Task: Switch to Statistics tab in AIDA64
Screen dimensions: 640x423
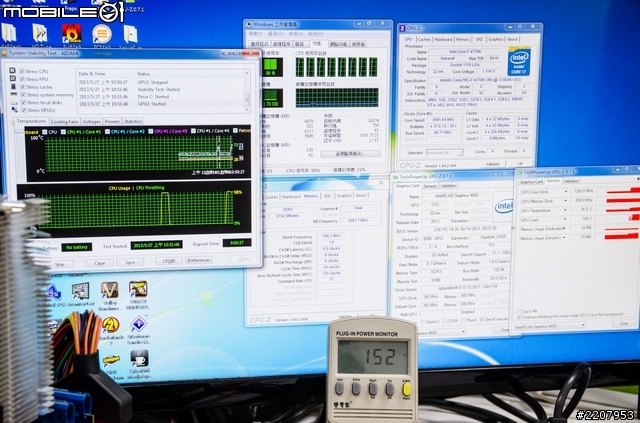Action: [133, 121]
